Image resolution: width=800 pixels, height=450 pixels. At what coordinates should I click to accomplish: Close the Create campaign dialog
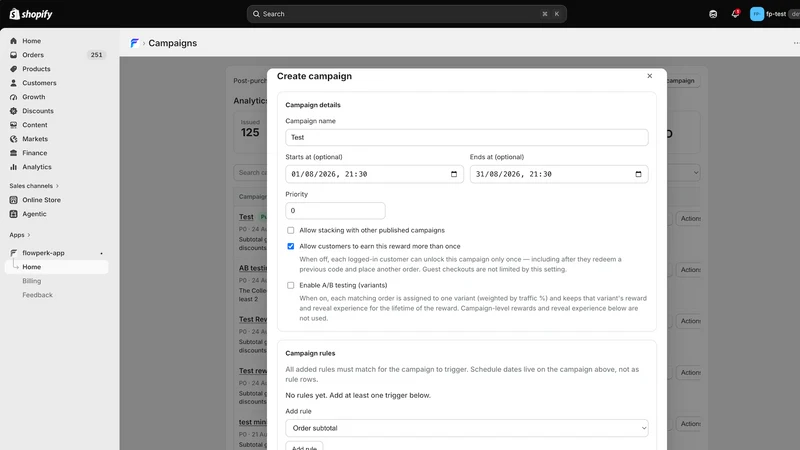click(649, 76)
